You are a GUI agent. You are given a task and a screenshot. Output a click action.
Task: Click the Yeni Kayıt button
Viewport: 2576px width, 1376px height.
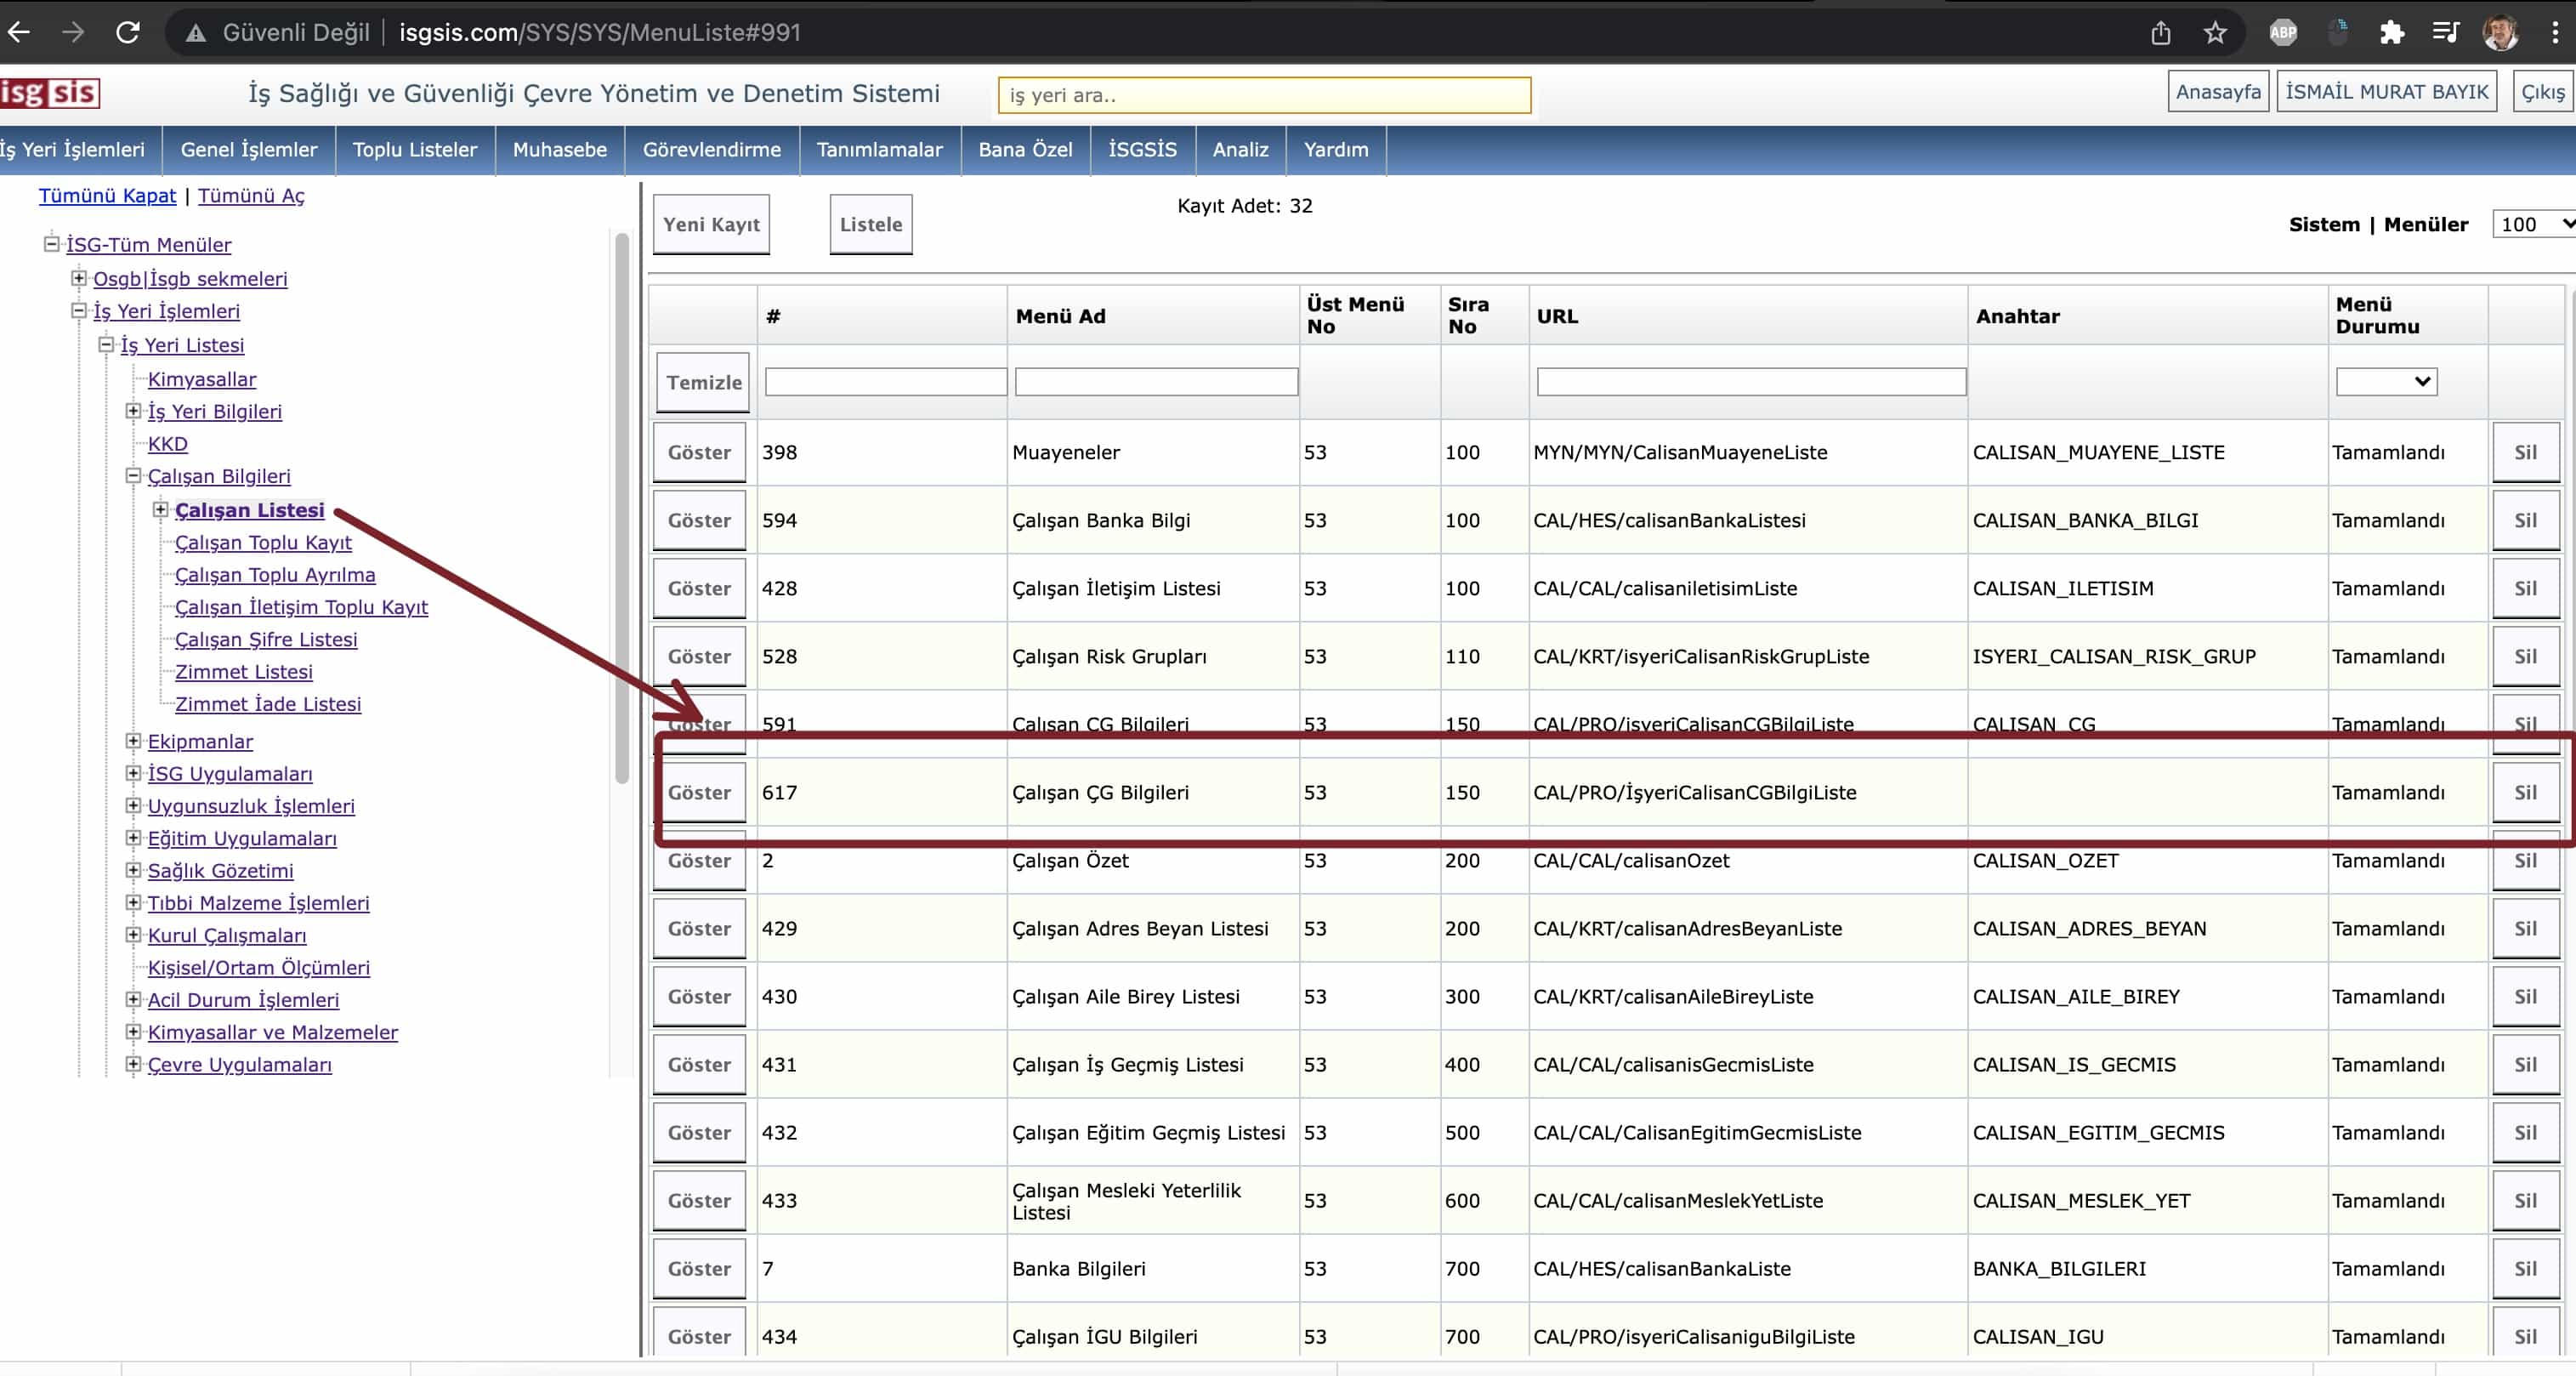(711, 225)
